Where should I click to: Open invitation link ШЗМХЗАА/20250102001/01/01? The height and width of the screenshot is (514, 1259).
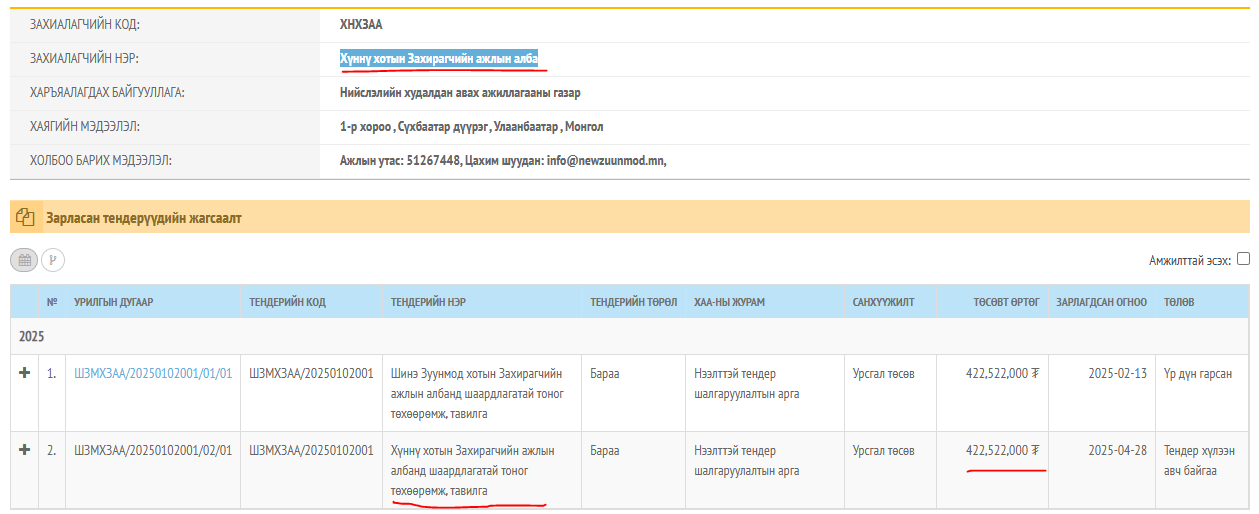(153, 374)
